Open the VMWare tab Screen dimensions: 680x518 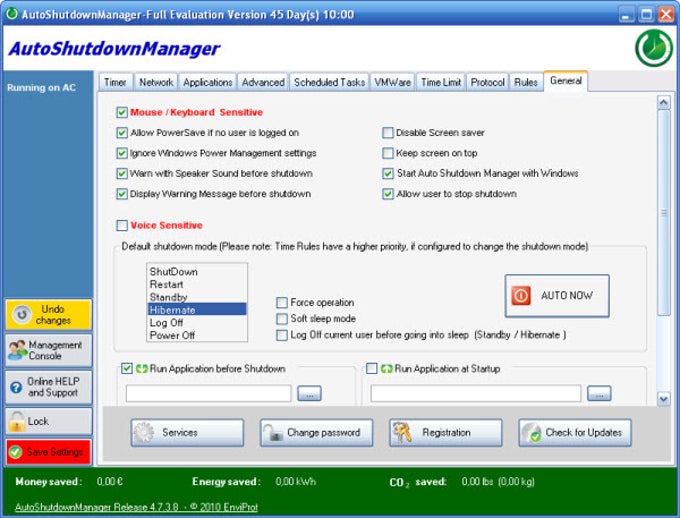click(392, 82)
